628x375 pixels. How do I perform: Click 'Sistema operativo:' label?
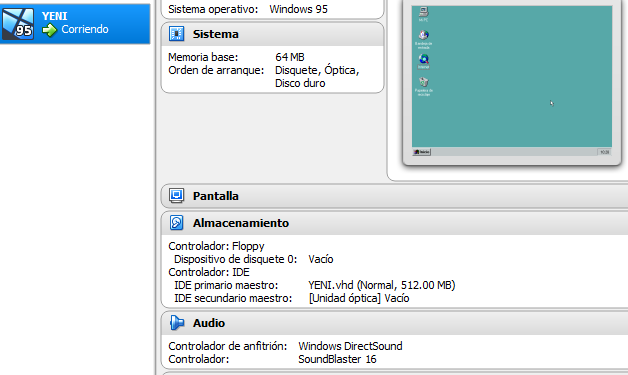pyautogui.click(x=213, y=9)
